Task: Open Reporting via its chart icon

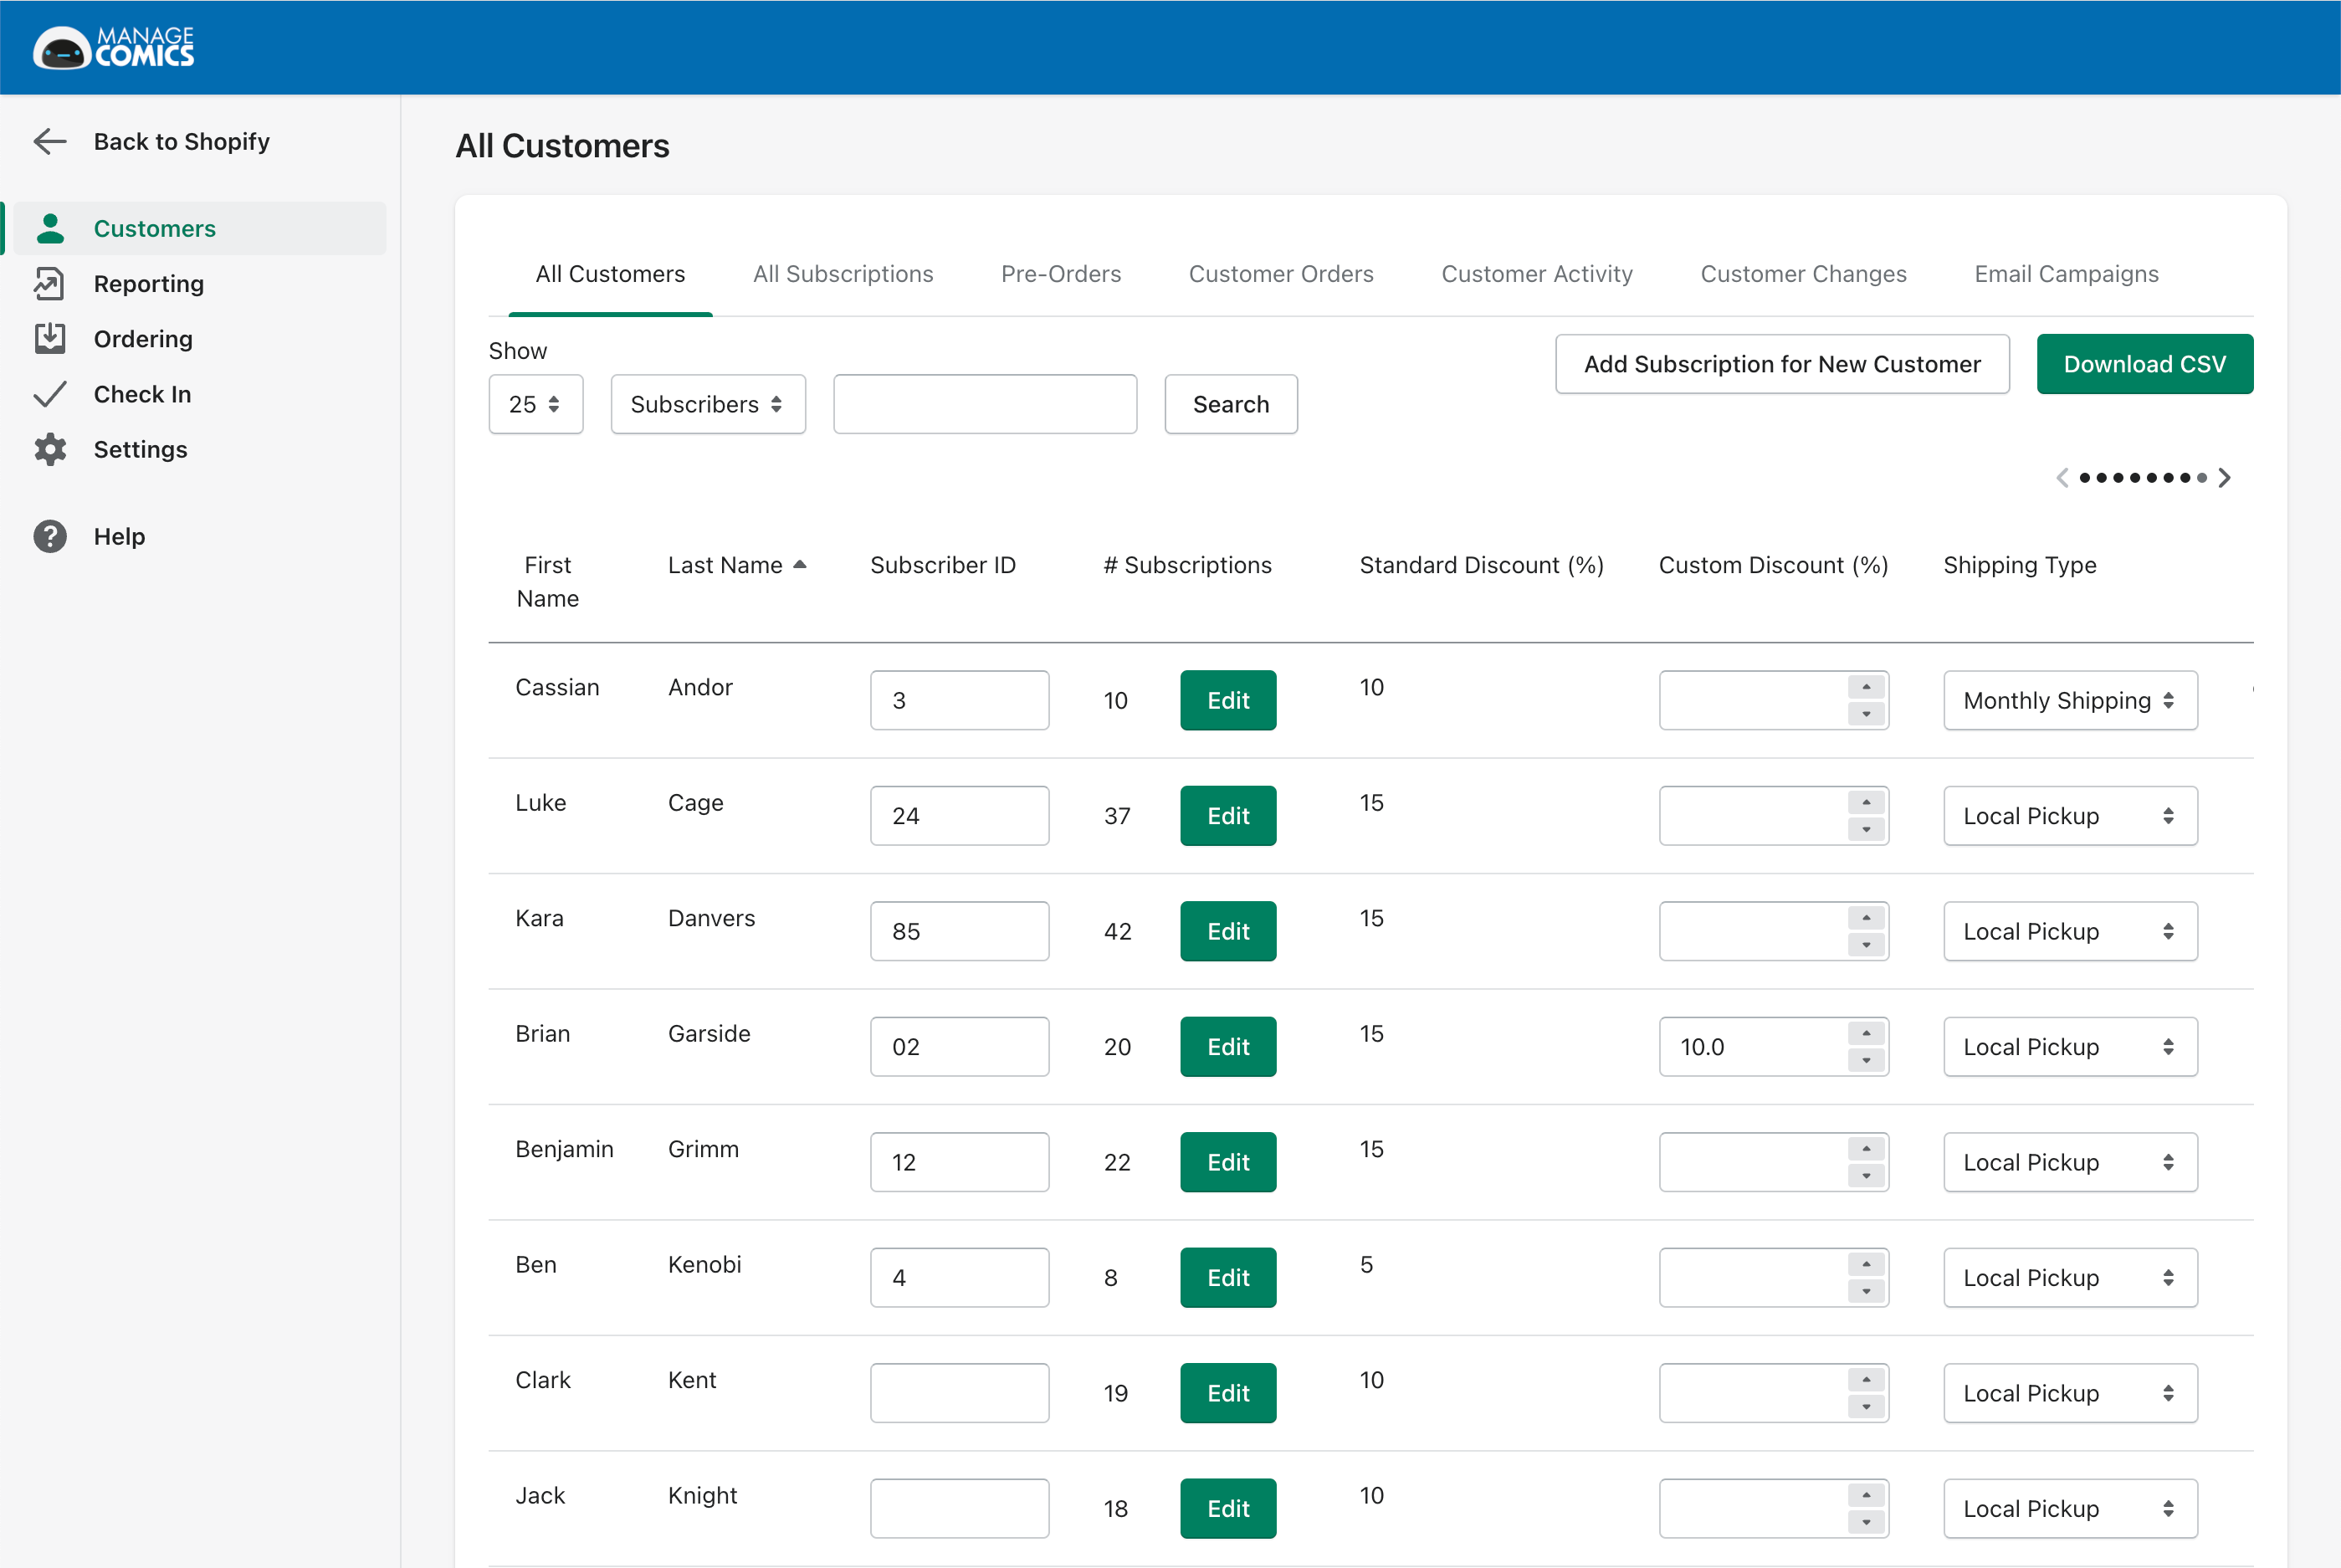Action: click(x=50, y=284)
